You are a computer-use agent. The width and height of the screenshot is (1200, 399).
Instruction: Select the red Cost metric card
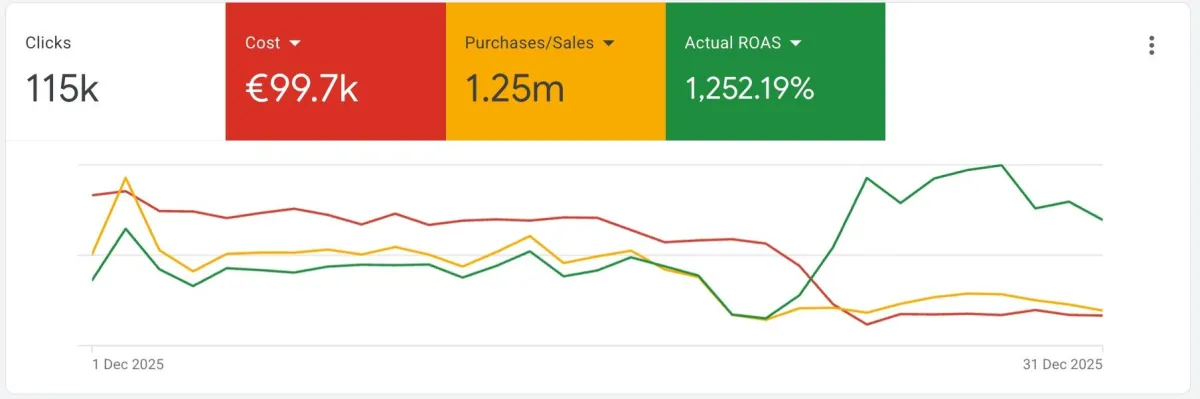335,71
